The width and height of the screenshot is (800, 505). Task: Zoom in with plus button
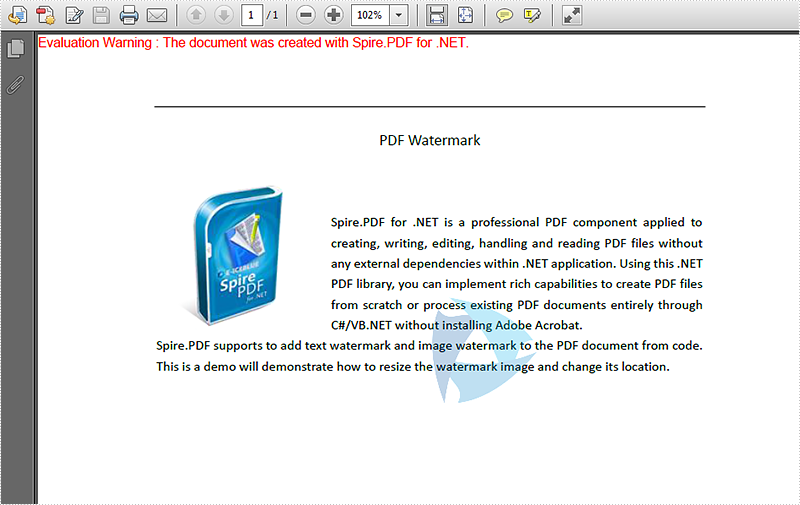click(x=334, y=15)
